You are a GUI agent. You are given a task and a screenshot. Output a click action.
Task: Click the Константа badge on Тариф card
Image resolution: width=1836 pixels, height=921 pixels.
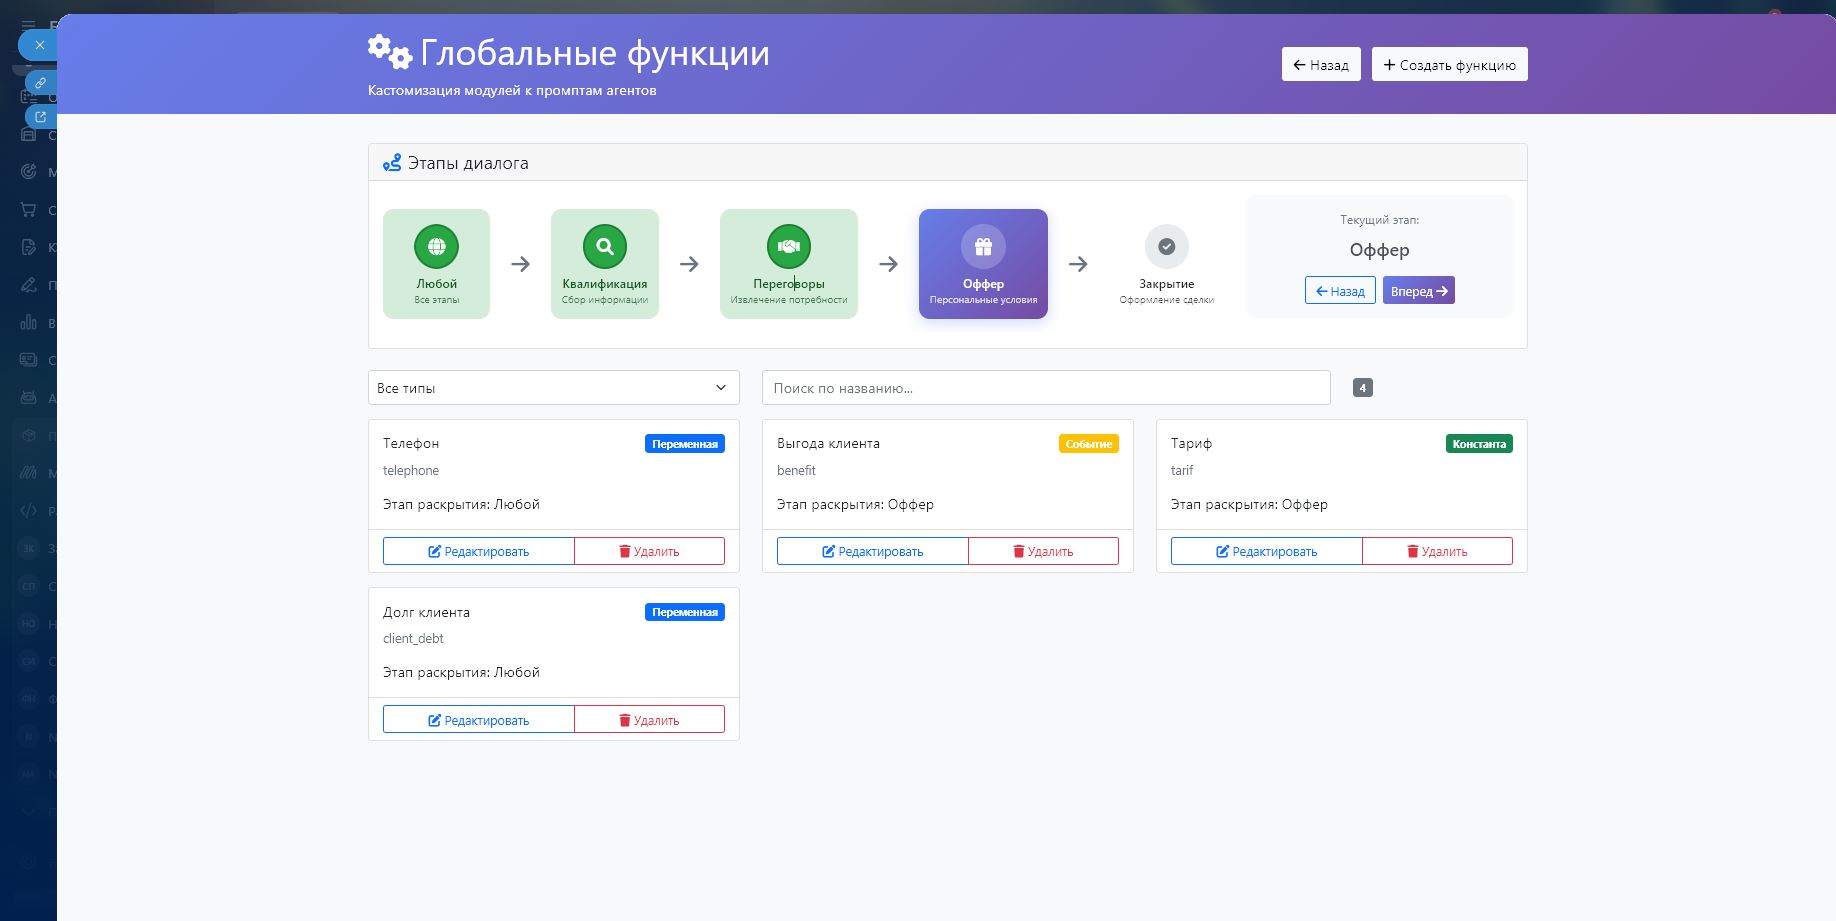pyautogui.click(x=1478, y=444)
